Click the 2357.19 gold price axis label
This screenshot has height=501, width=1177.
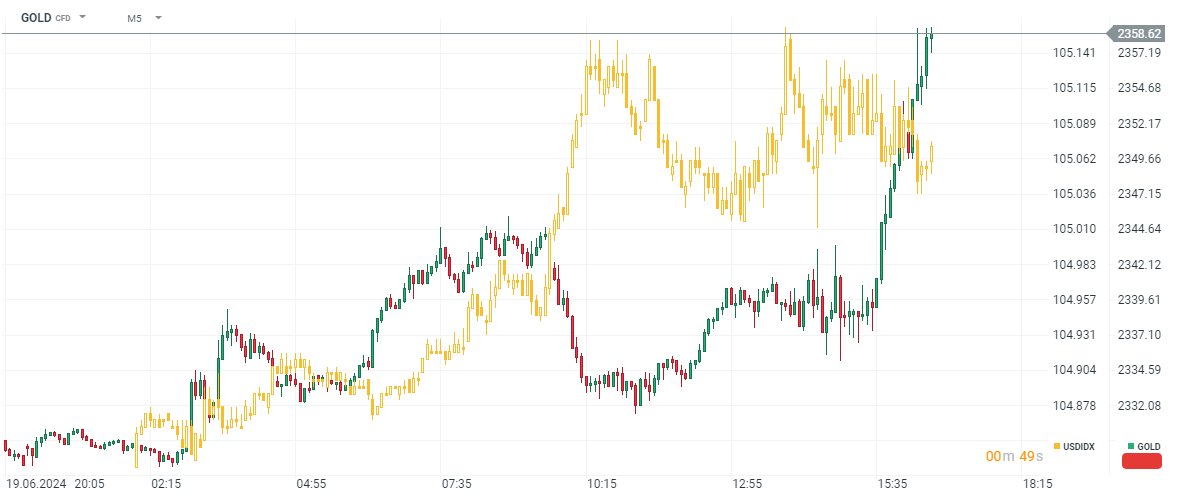[1140, 53]
